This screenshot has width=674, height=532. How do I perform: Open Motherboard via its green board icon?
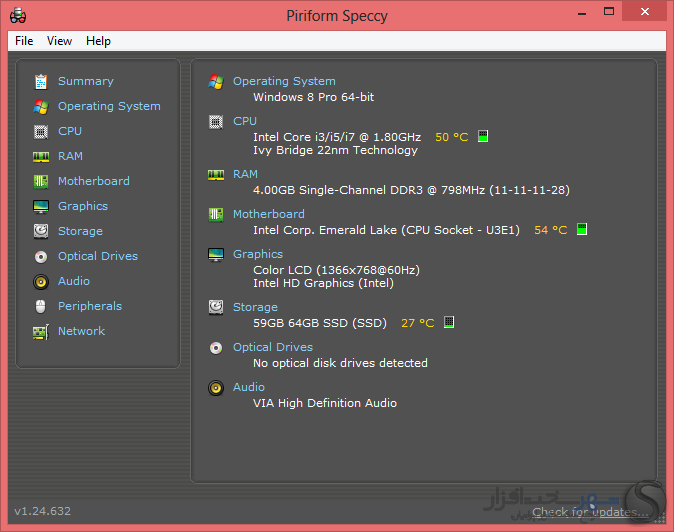pos(41,181)
